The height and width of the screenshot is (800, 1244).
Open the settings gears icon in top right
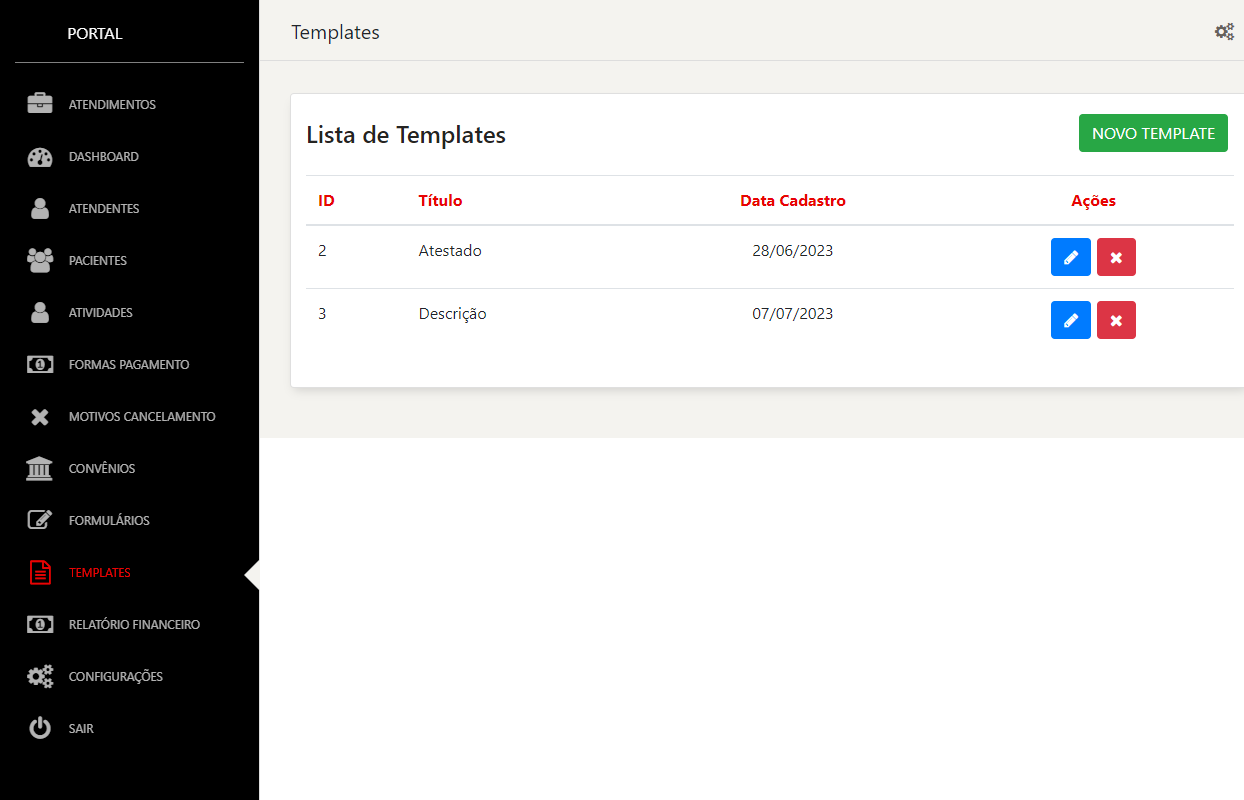(1224, 32)
